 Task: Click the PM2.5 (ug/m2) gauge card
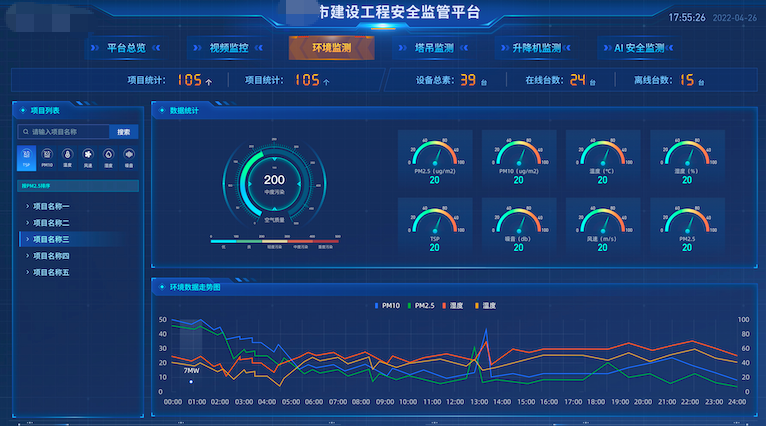[x=435, y=157]
